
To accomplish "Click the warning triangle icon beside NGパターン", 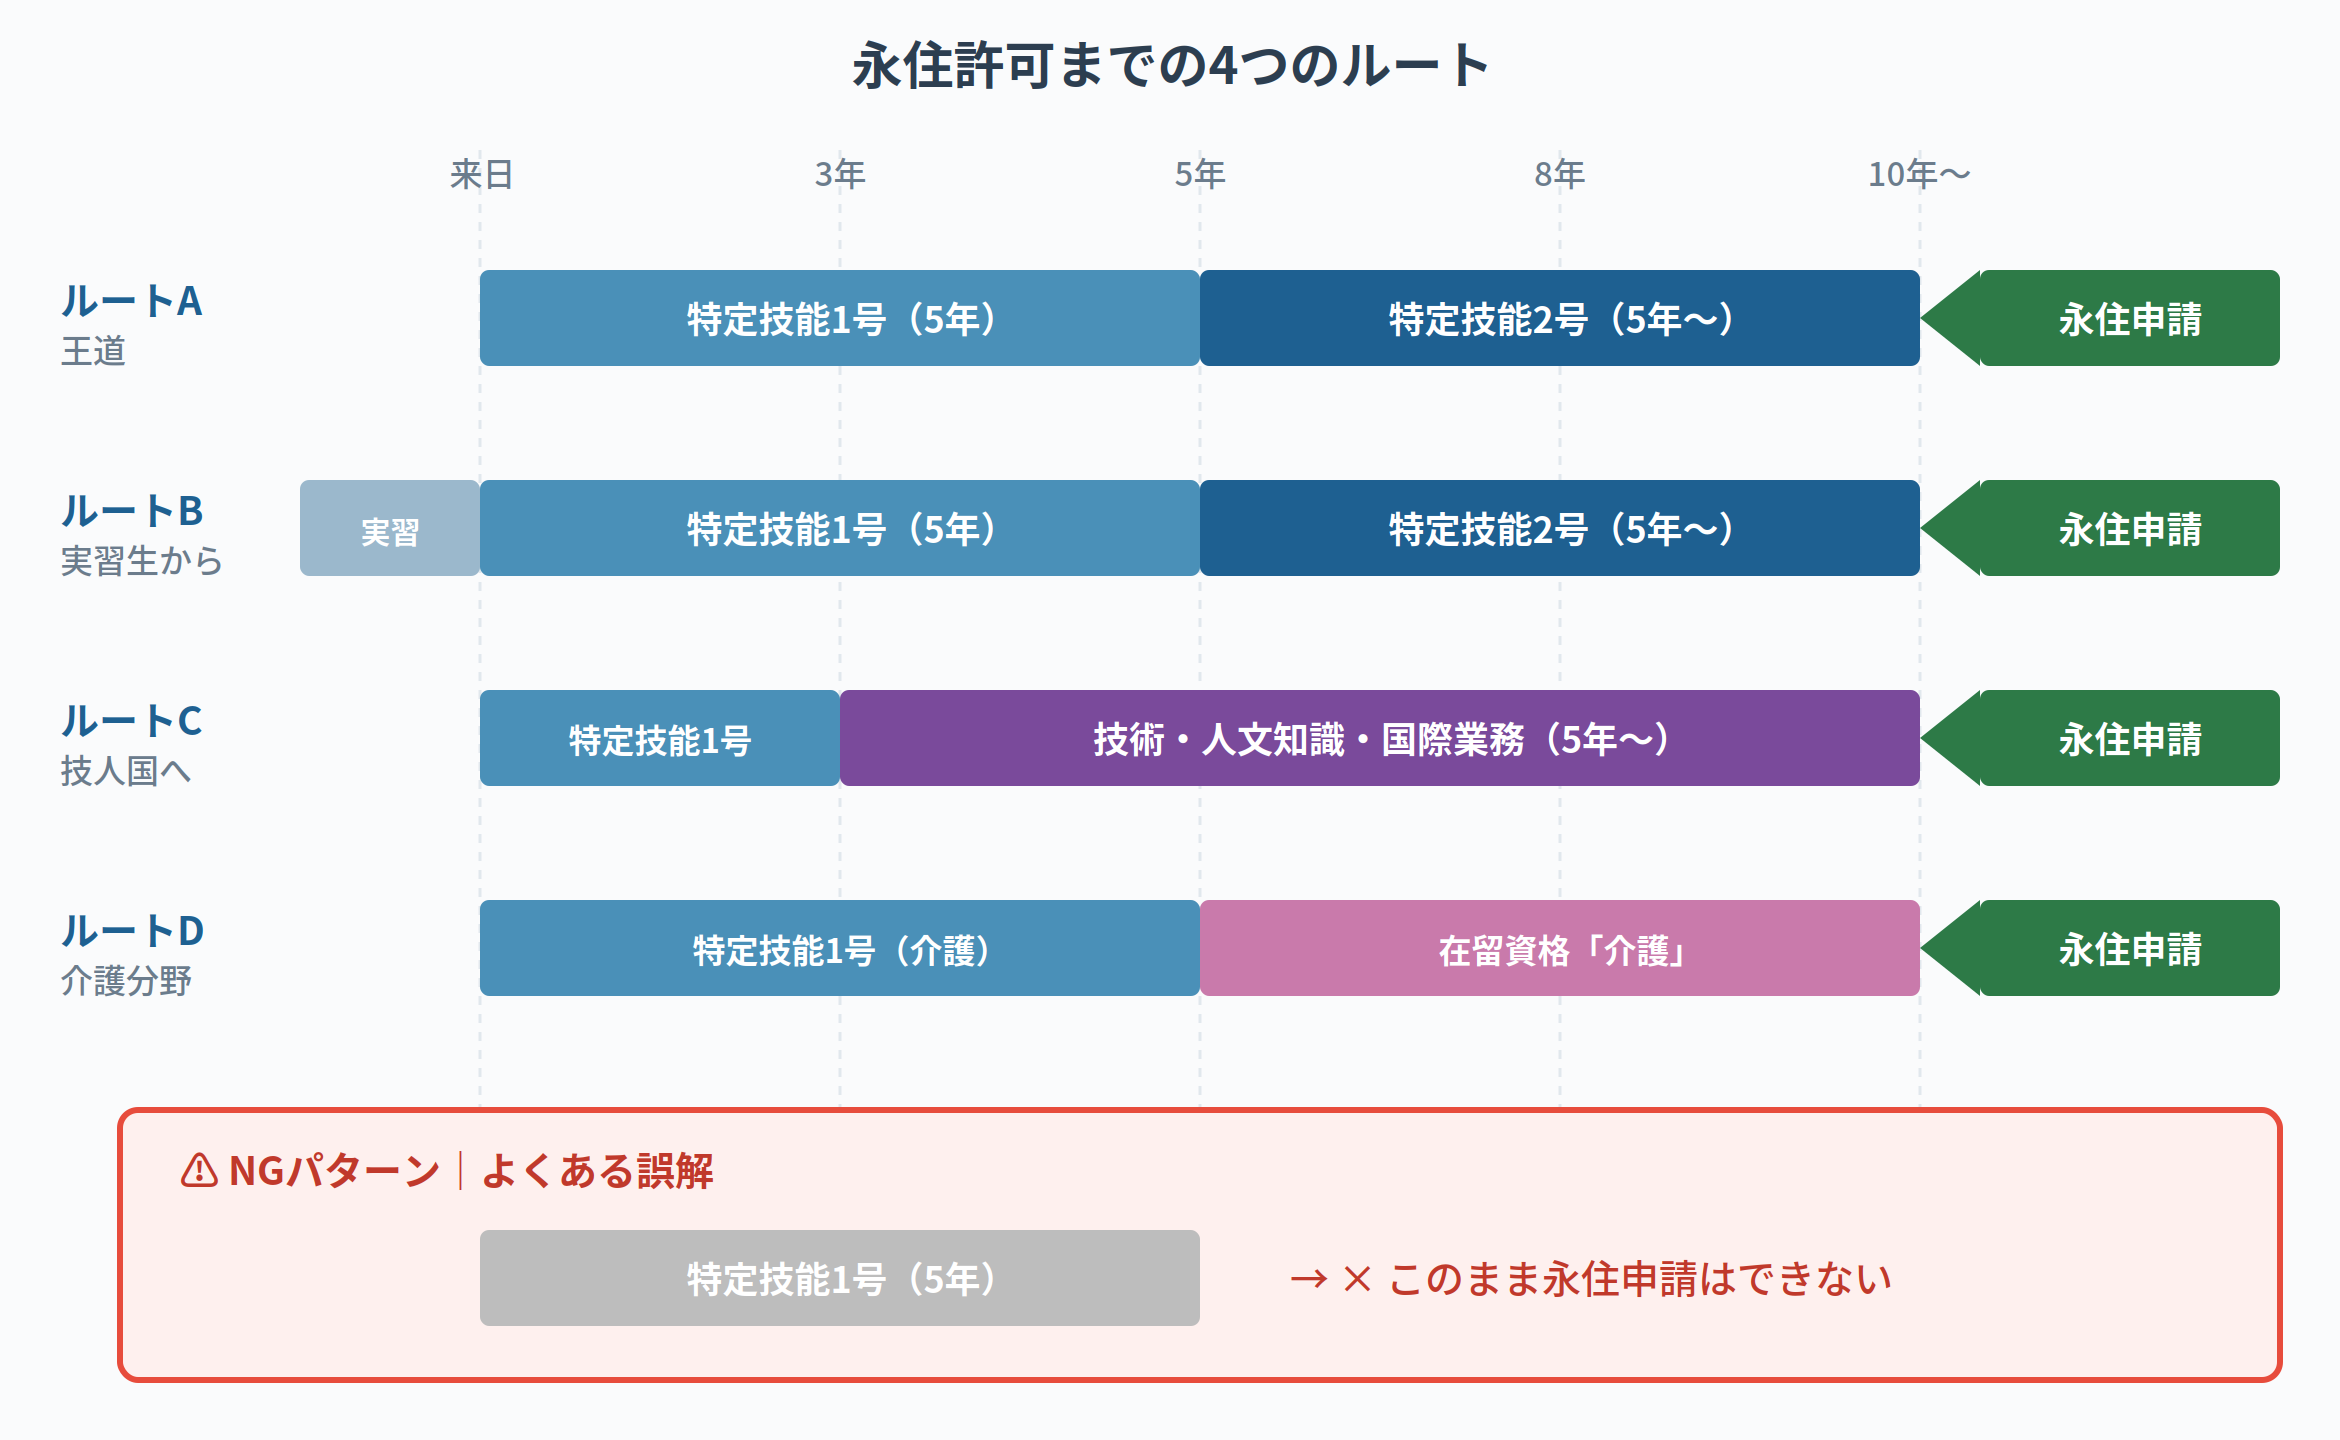I will (199, 1170).
